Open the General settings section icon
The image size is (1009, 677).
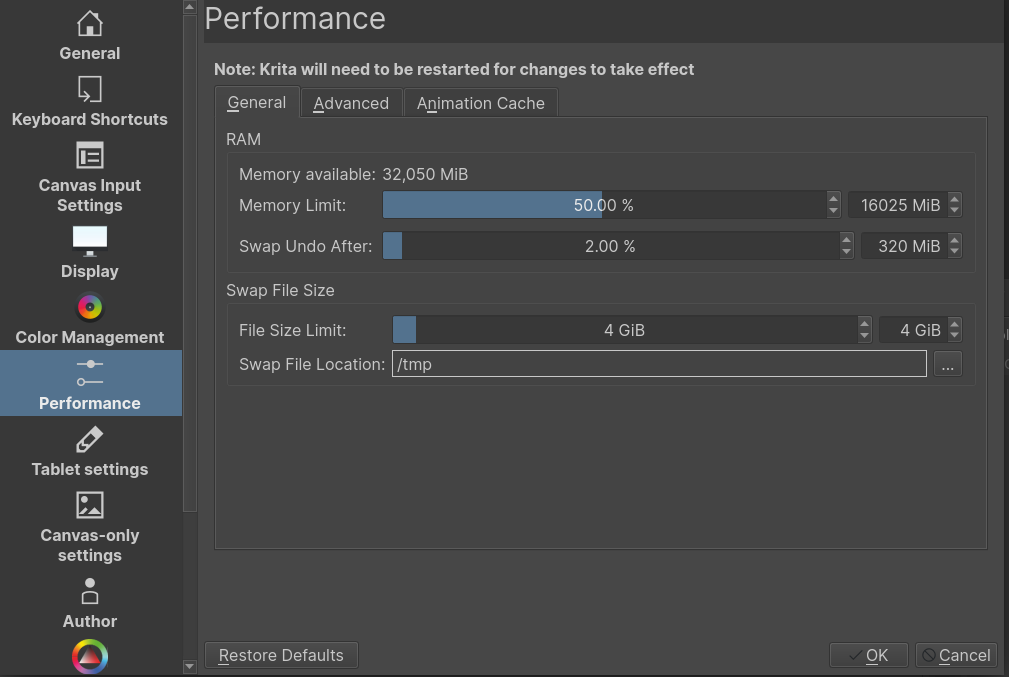(90, 24)
